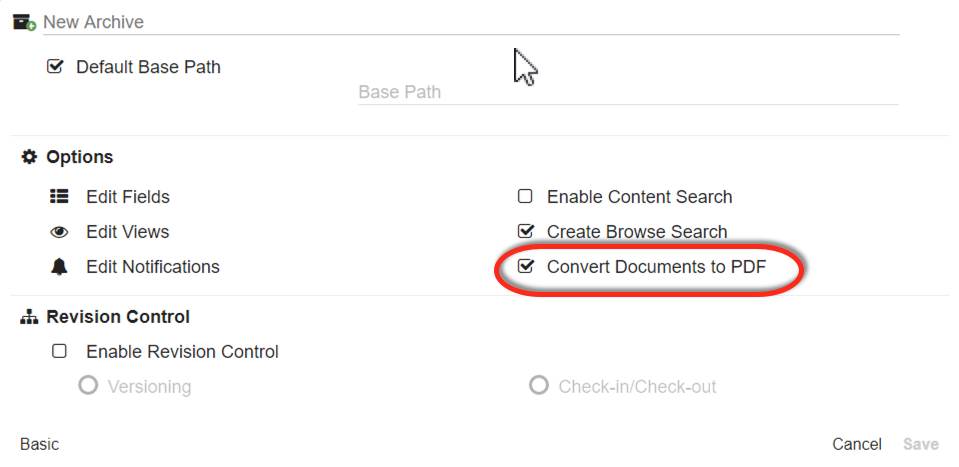Open the Edit Views link
This screenshot has height=467, width=959.
pyautogui.click(x=128, y=232)
